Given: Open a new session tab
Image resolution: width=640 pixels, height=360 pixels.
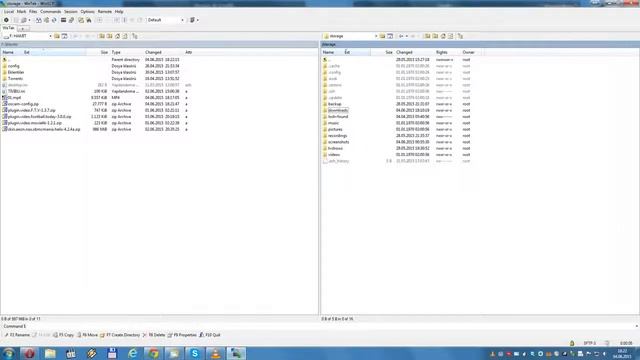Looking at the screenshot, I should [23, 29].
